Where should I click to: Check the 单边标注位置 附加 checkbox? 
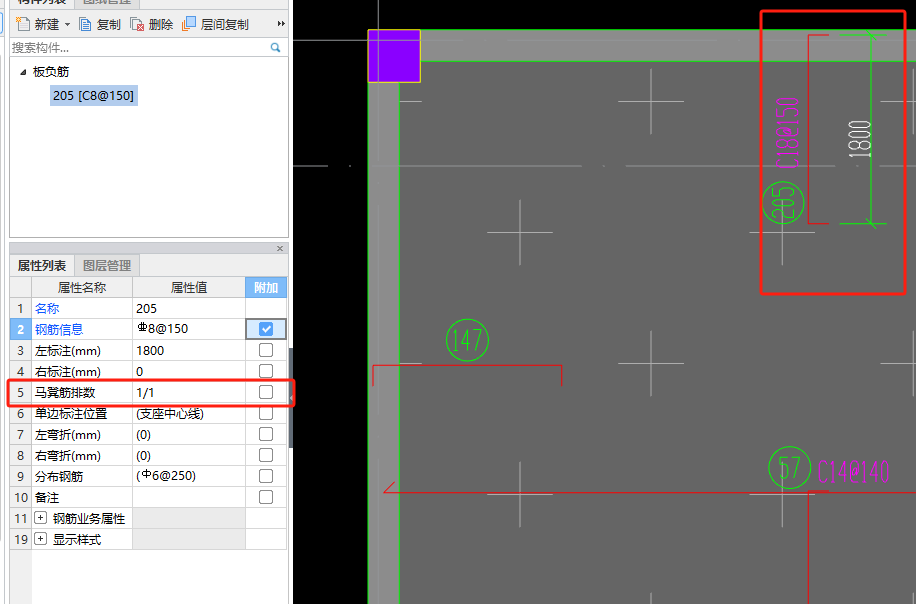[x=266, y=413]
